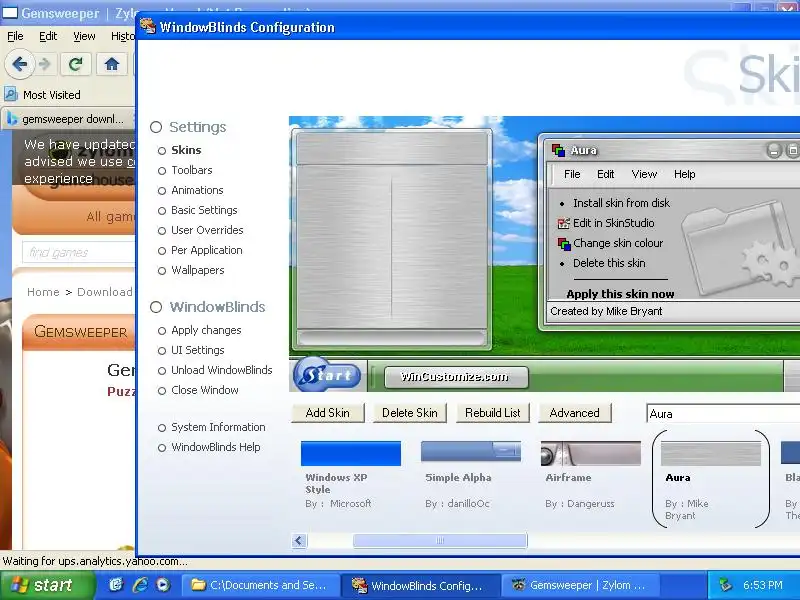The height and width of the screenshot is (600, 800).
Task: Open the Most Visited bookmarks icon
Action: click(11, 94)
